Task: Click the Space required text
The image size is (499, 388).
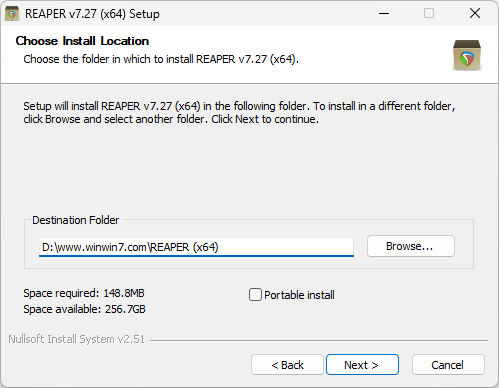Action: [84, 293]
